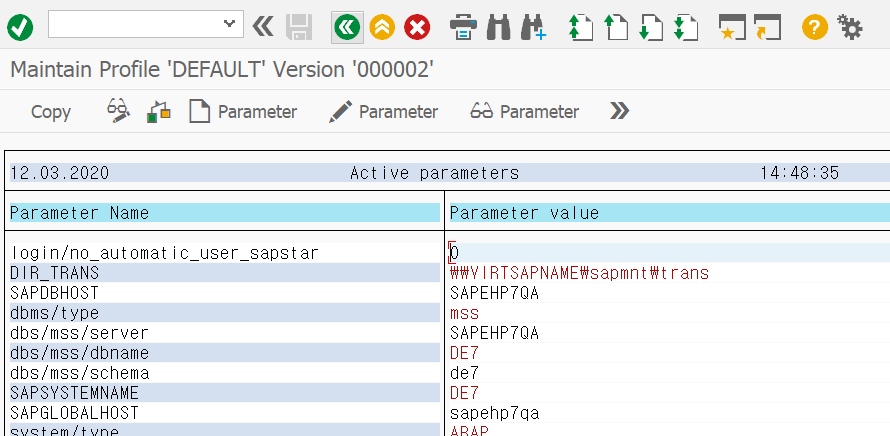Collapse the command field with double chevron

click(263, 26)
